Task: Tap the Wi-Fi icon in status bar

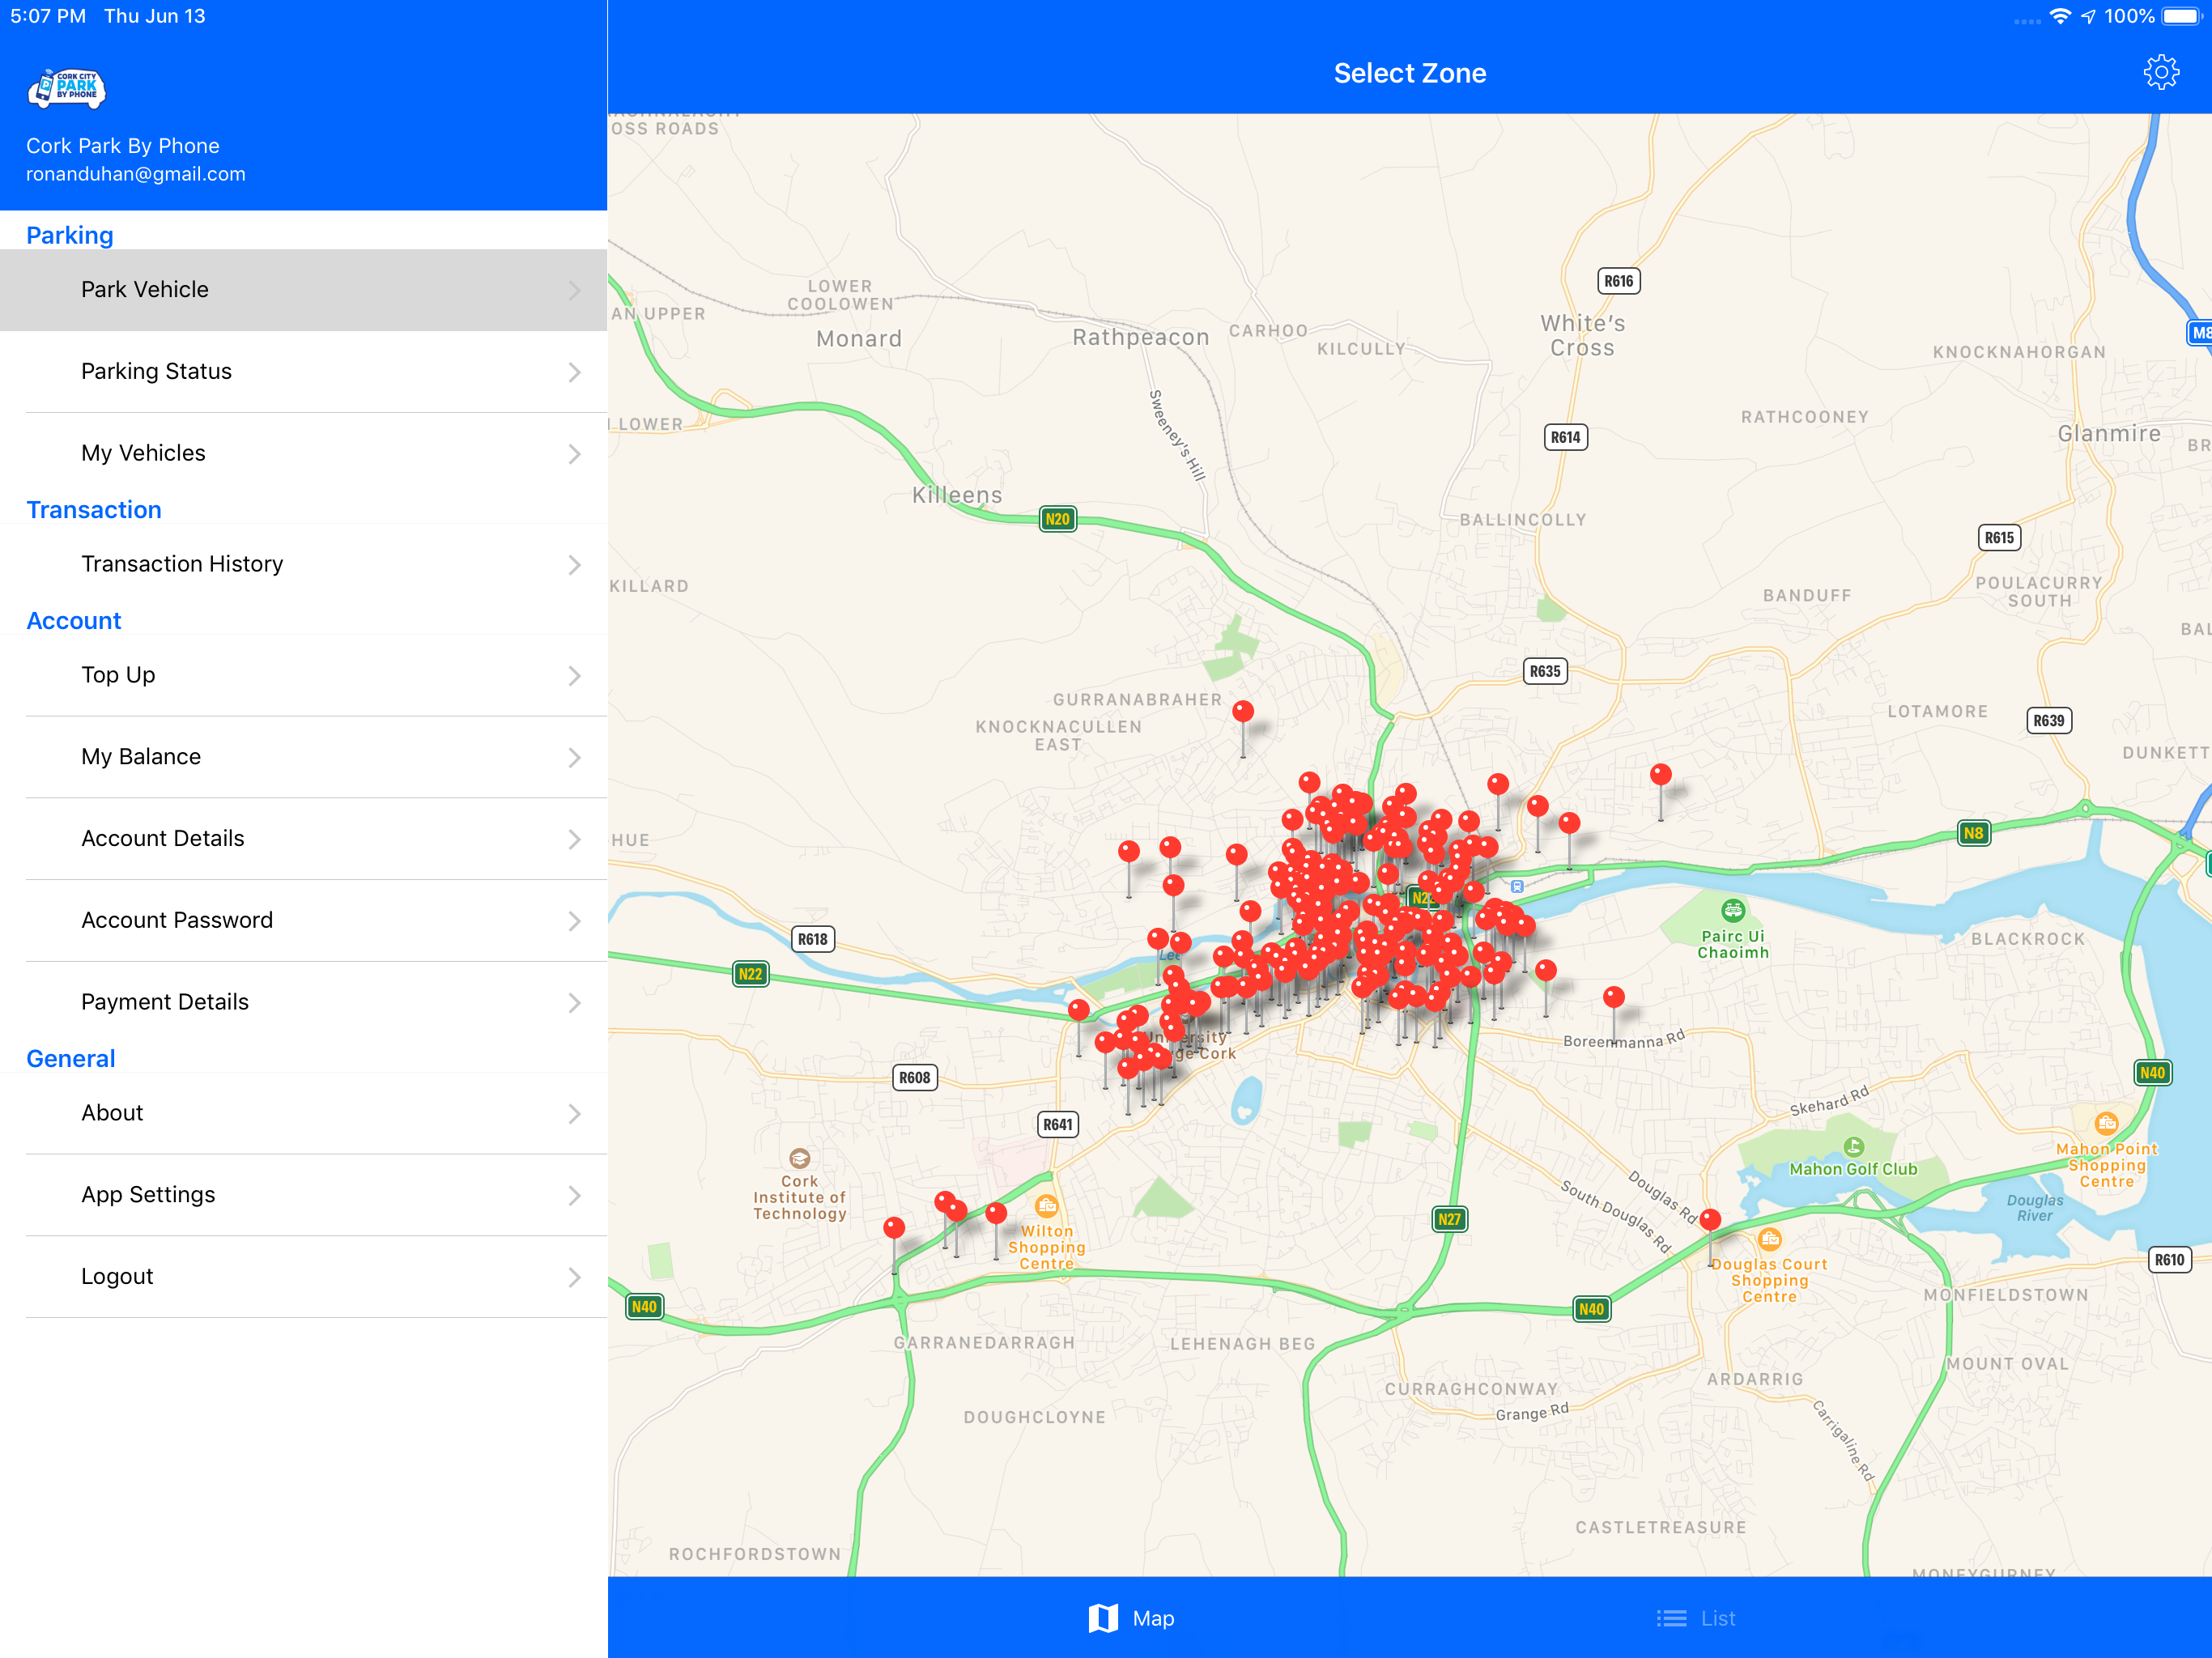Action: [x=2059, y=16]
